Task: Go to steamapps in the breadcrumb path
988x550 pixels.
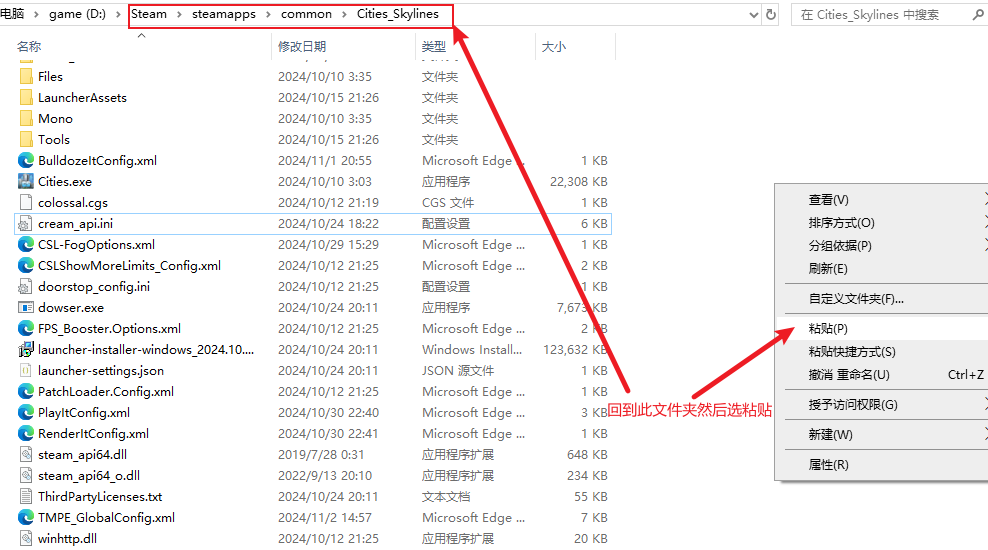Action: point(224,14)
